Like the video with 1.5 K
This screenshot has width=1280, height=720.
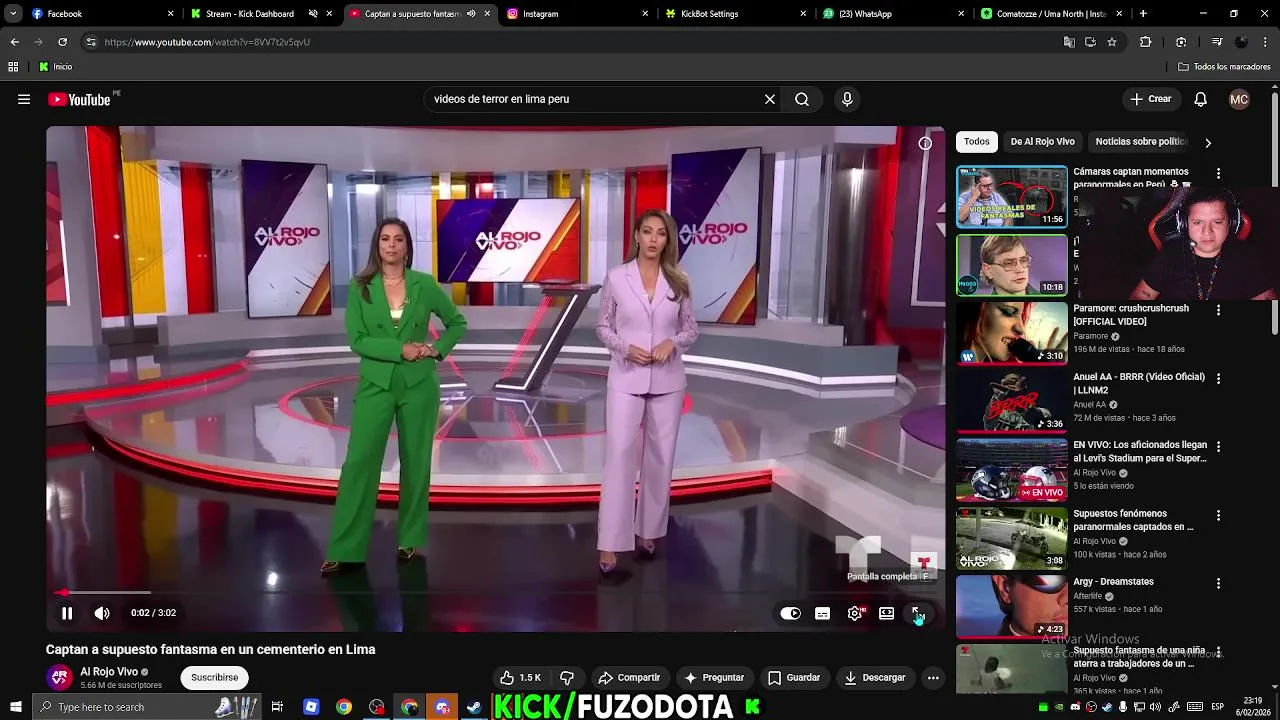pos(520,677)
